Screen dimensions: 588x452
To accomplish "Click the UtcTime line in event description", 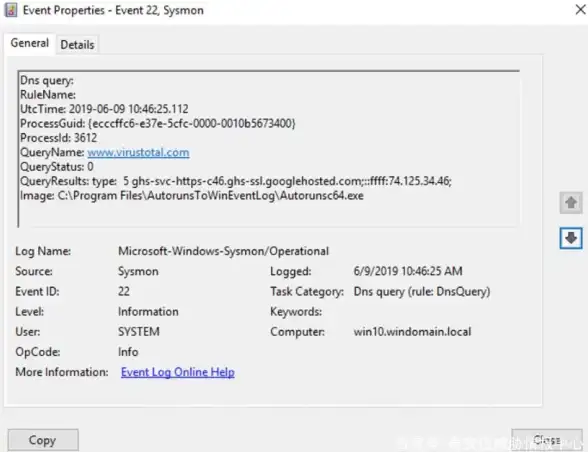I will [x=104, y=109].
